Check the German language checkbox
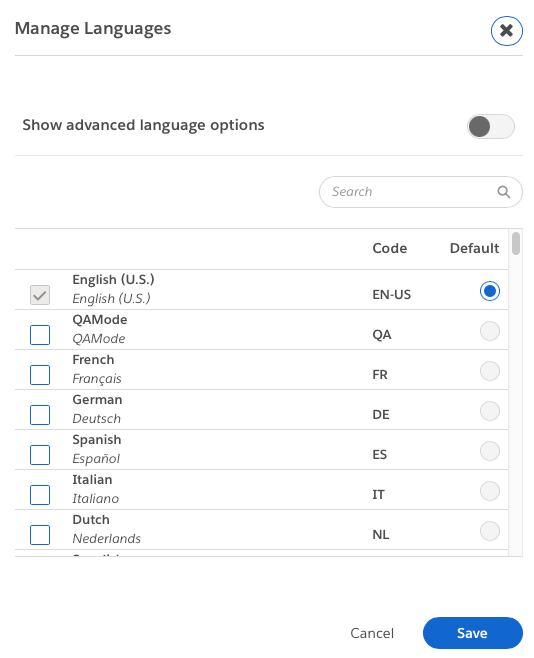Viewport: 534px width, 658px height. pyautogui.click(x=40, y=415)
